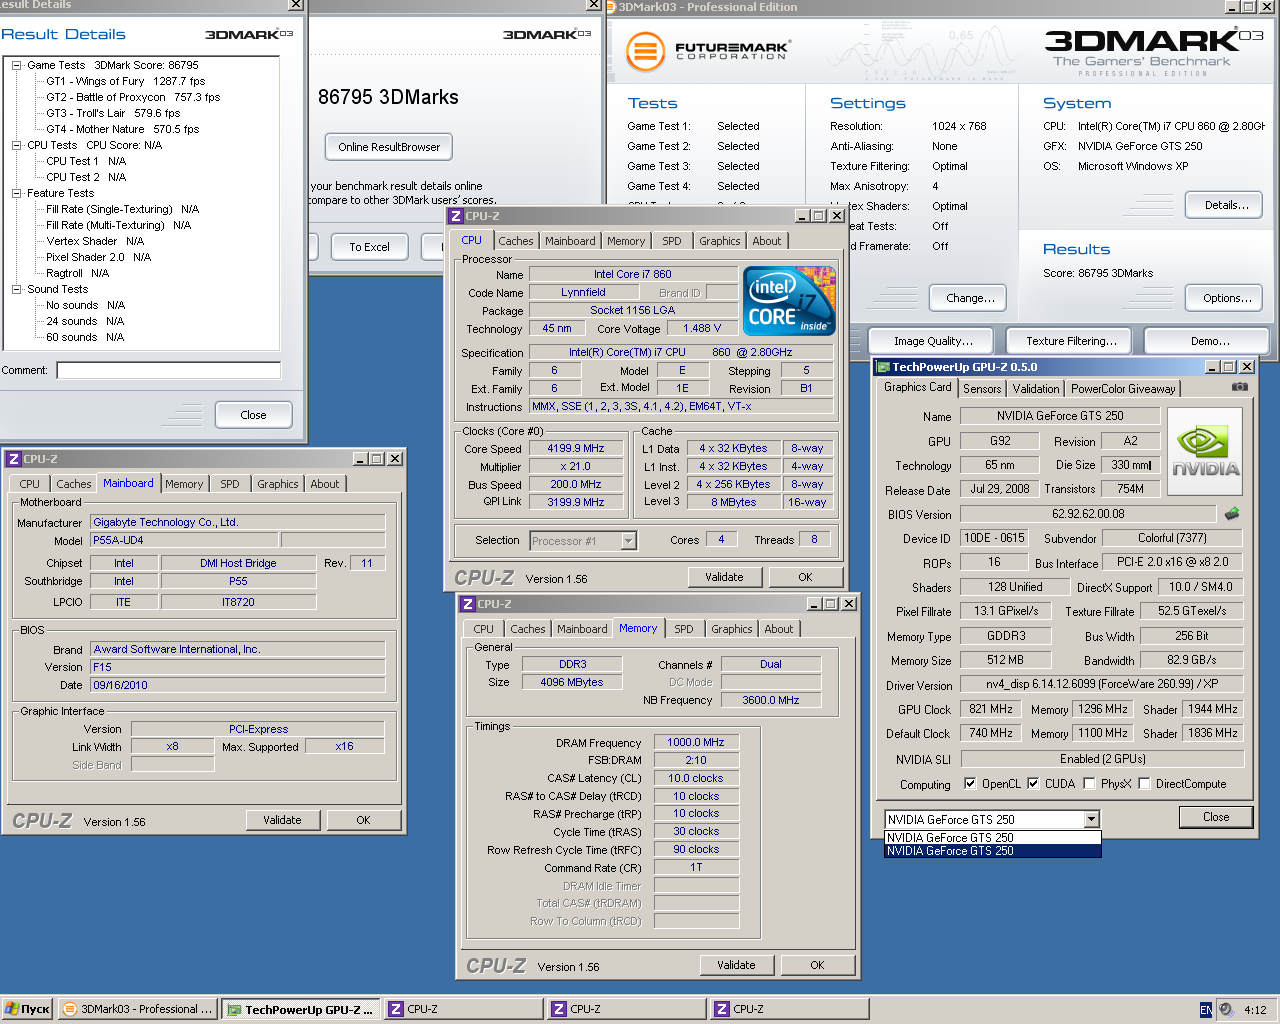Open About tab in CPU-Z CPU window
This screenshot has width=1280, height=1024.
tap(767, 241)
